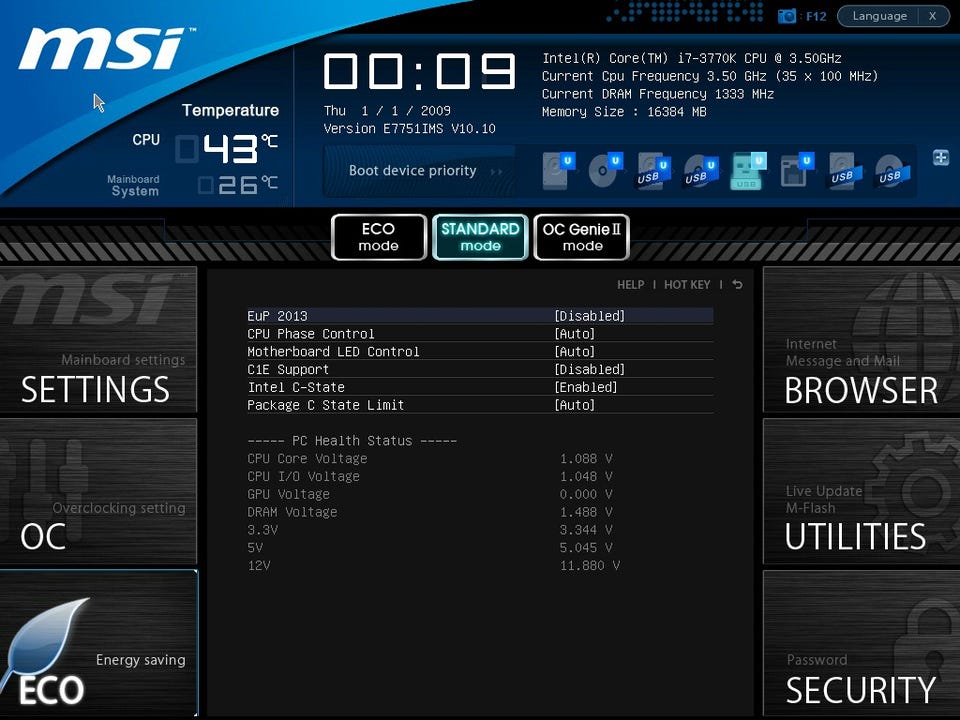Click the Current Cpu Frequency 3.50 GHz text
The width and height of the screenshot is (960, 720).
coord(710,77)
